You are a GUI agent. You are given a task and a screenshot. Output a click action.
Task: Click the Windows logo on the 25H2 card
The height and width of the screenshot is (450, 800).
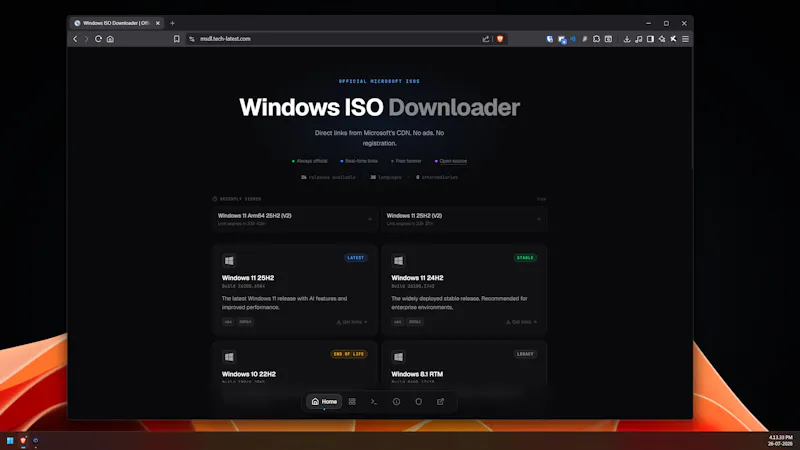pyautogui.click(x=229, y=261)
